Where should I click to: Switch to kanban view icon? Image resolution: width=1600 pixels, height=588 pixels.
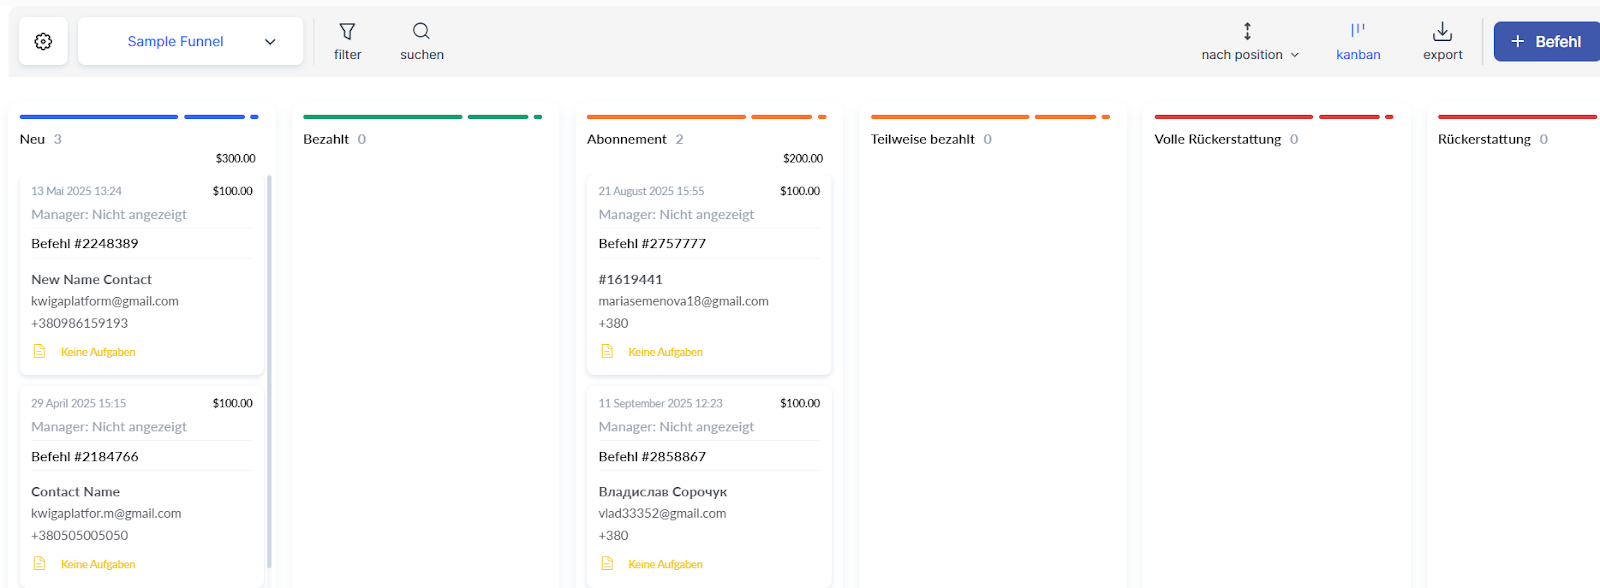1357,32
